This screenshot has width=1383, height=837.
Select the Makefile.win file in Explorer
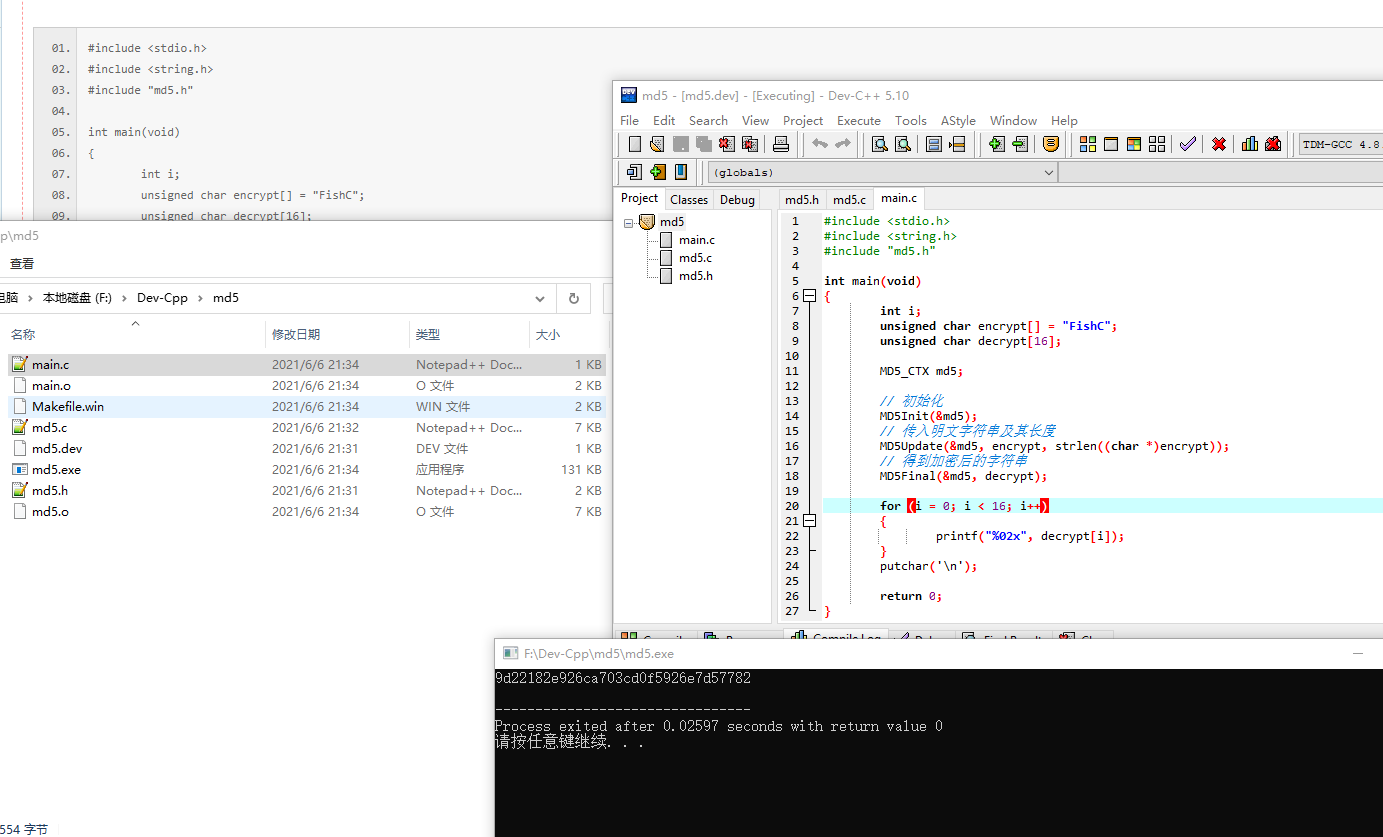point(305,407)
